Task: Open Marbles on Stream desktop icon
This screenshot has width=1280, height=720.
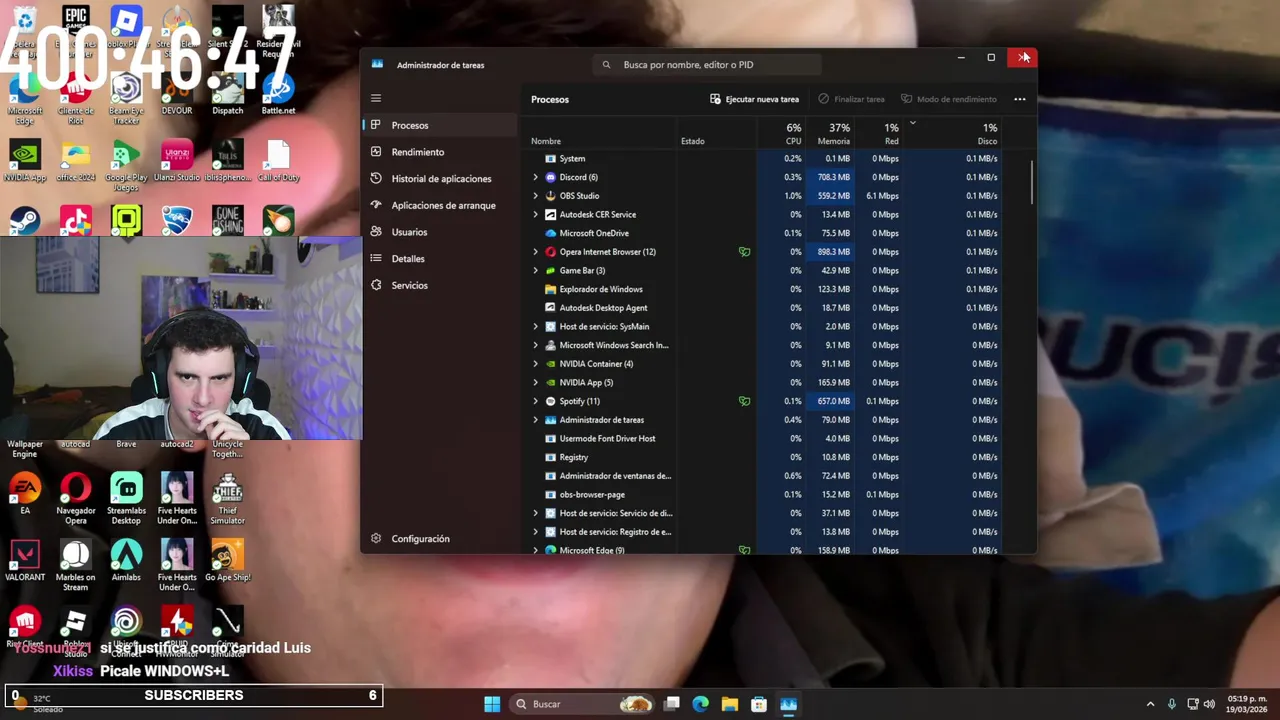Action: [x=76, y=566]
